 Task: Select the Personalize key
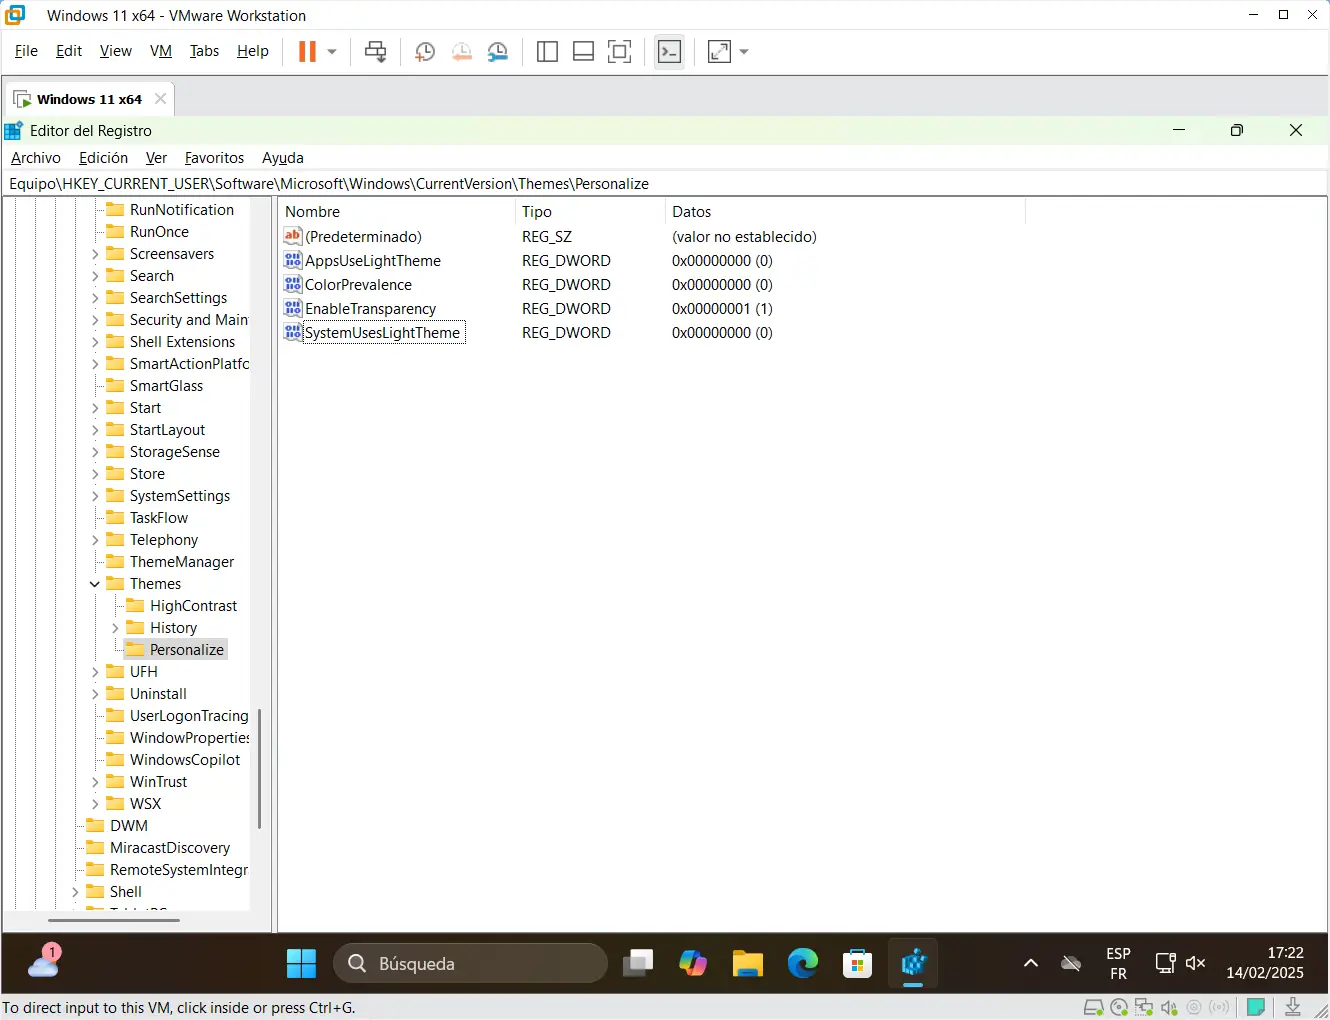186,650
